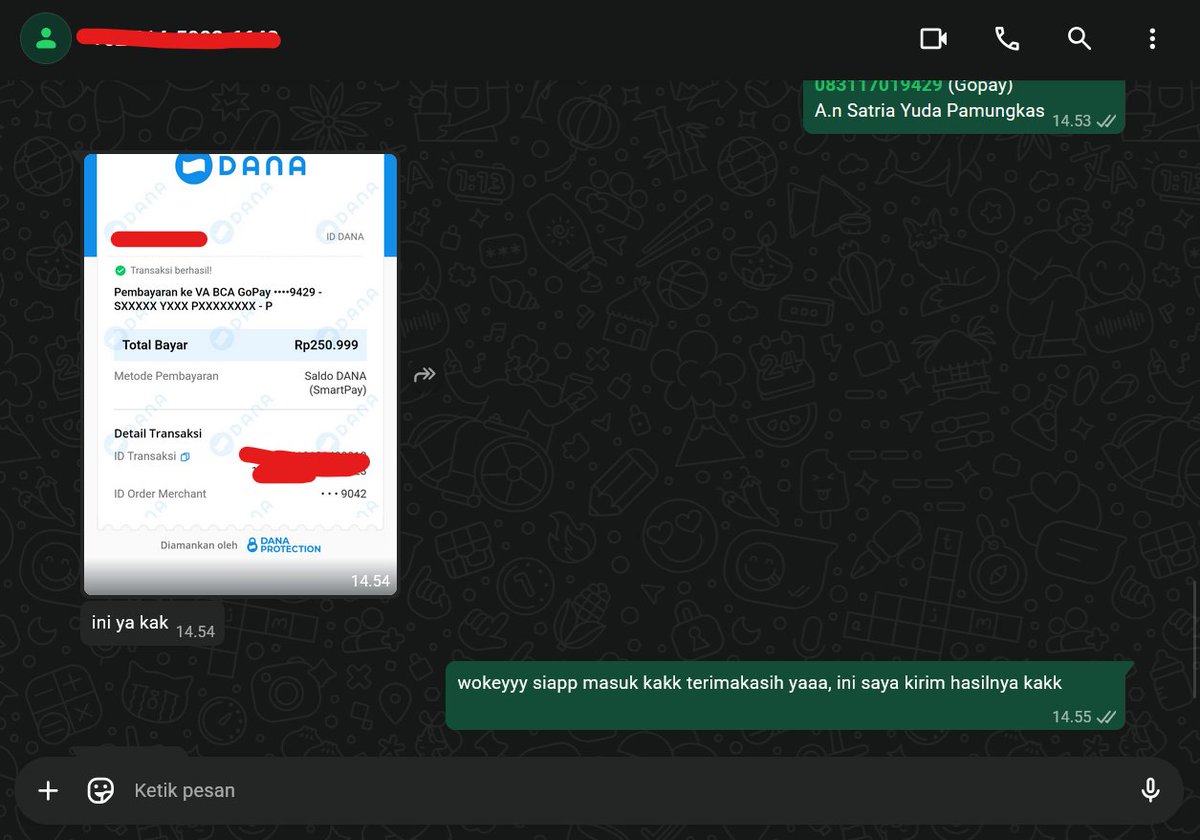Open the contact profile avatar
Image resolution: width=1200 pixels, height=840 pixels.
[45, 39]
